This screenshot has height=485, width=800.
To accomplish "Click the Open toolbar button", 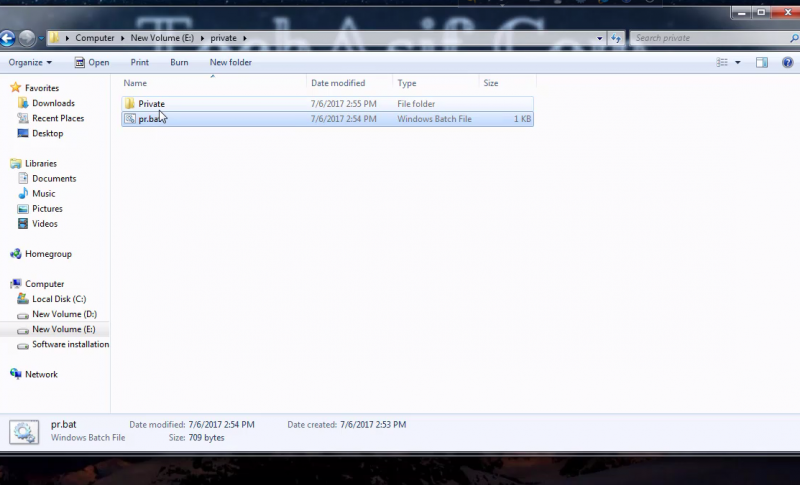I will (92, 62).
